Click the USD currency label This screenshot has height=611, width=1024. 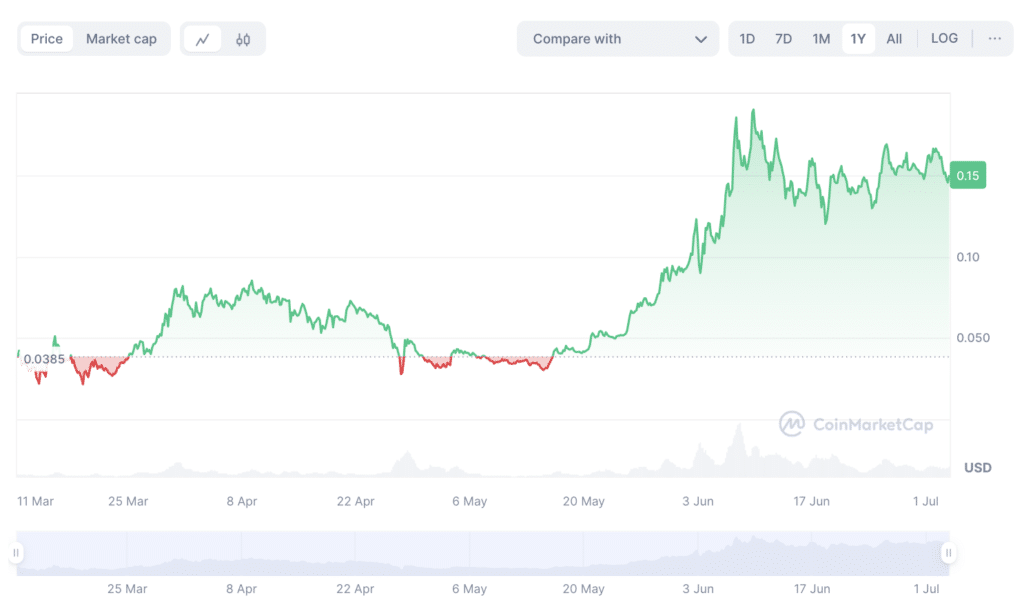click(977, 468)
